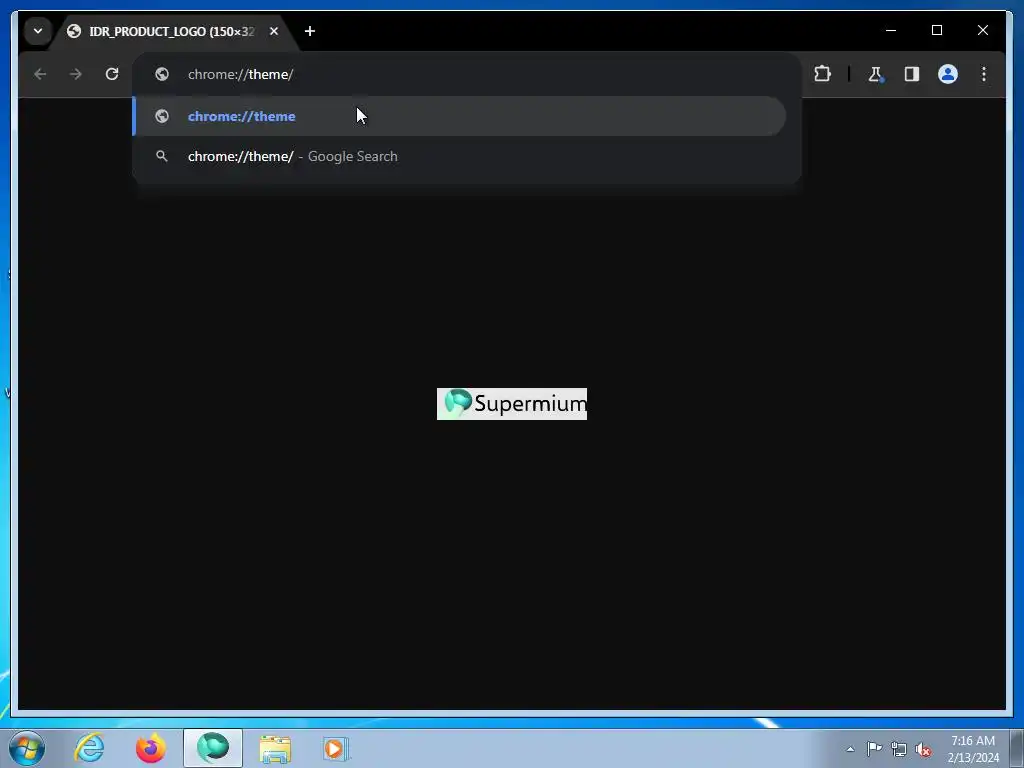Toggle the side panel icon
This screenshot has height=768, width=1024.
point(912,74)
